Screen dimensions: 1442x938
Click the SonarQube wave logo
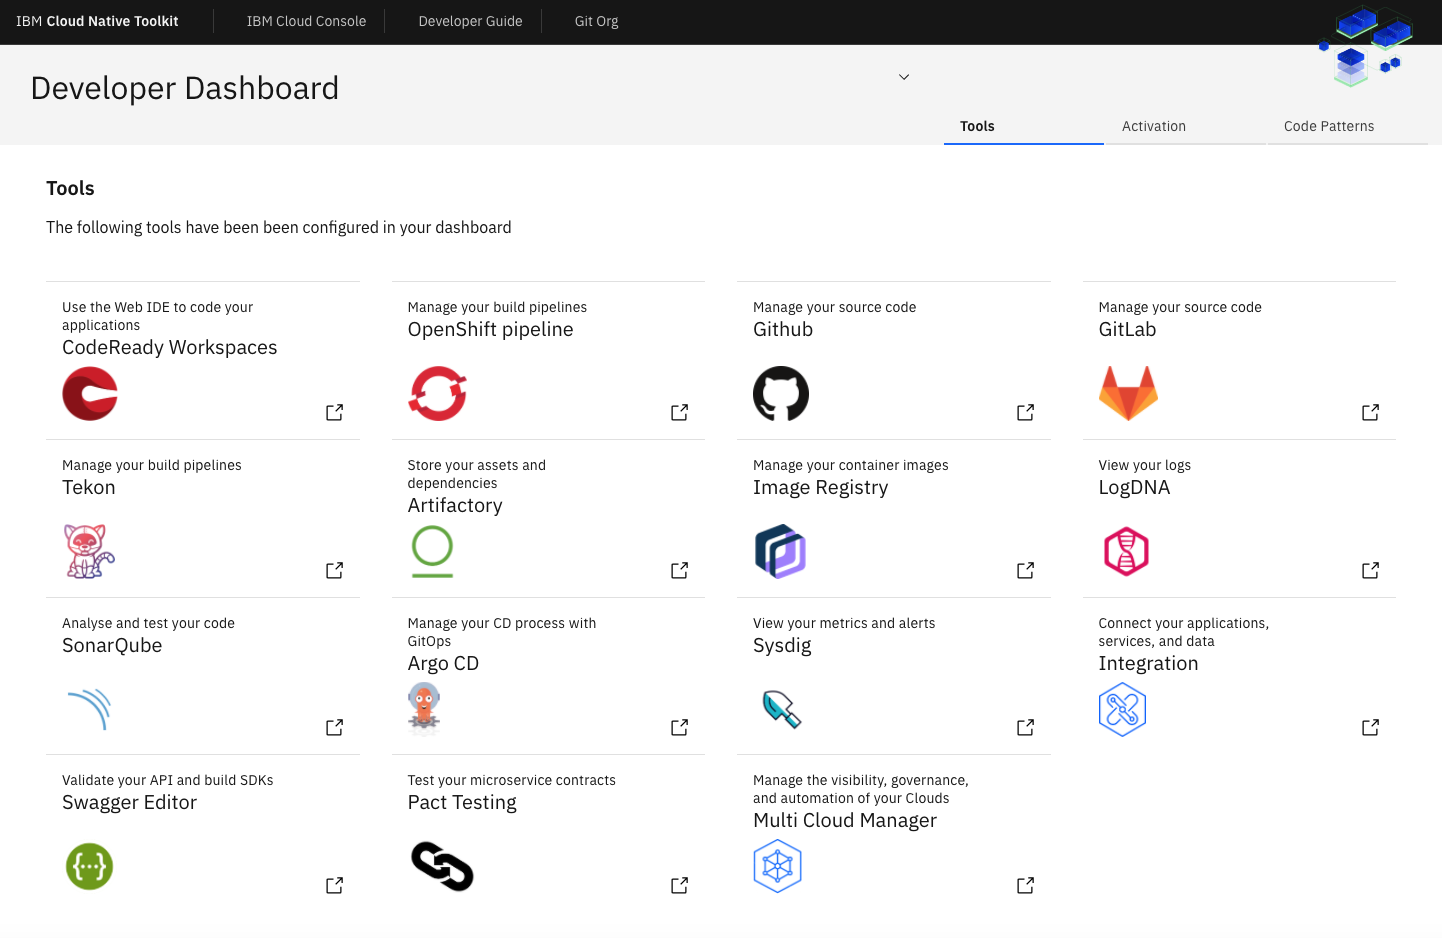point(89,709)
